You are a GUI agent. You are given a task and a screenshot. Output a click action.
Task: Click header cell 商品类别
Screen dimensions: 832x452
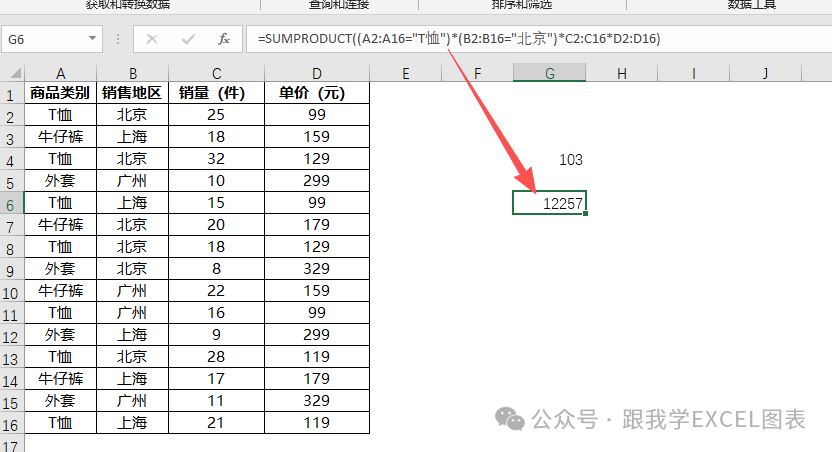click(x=60, y=93)
